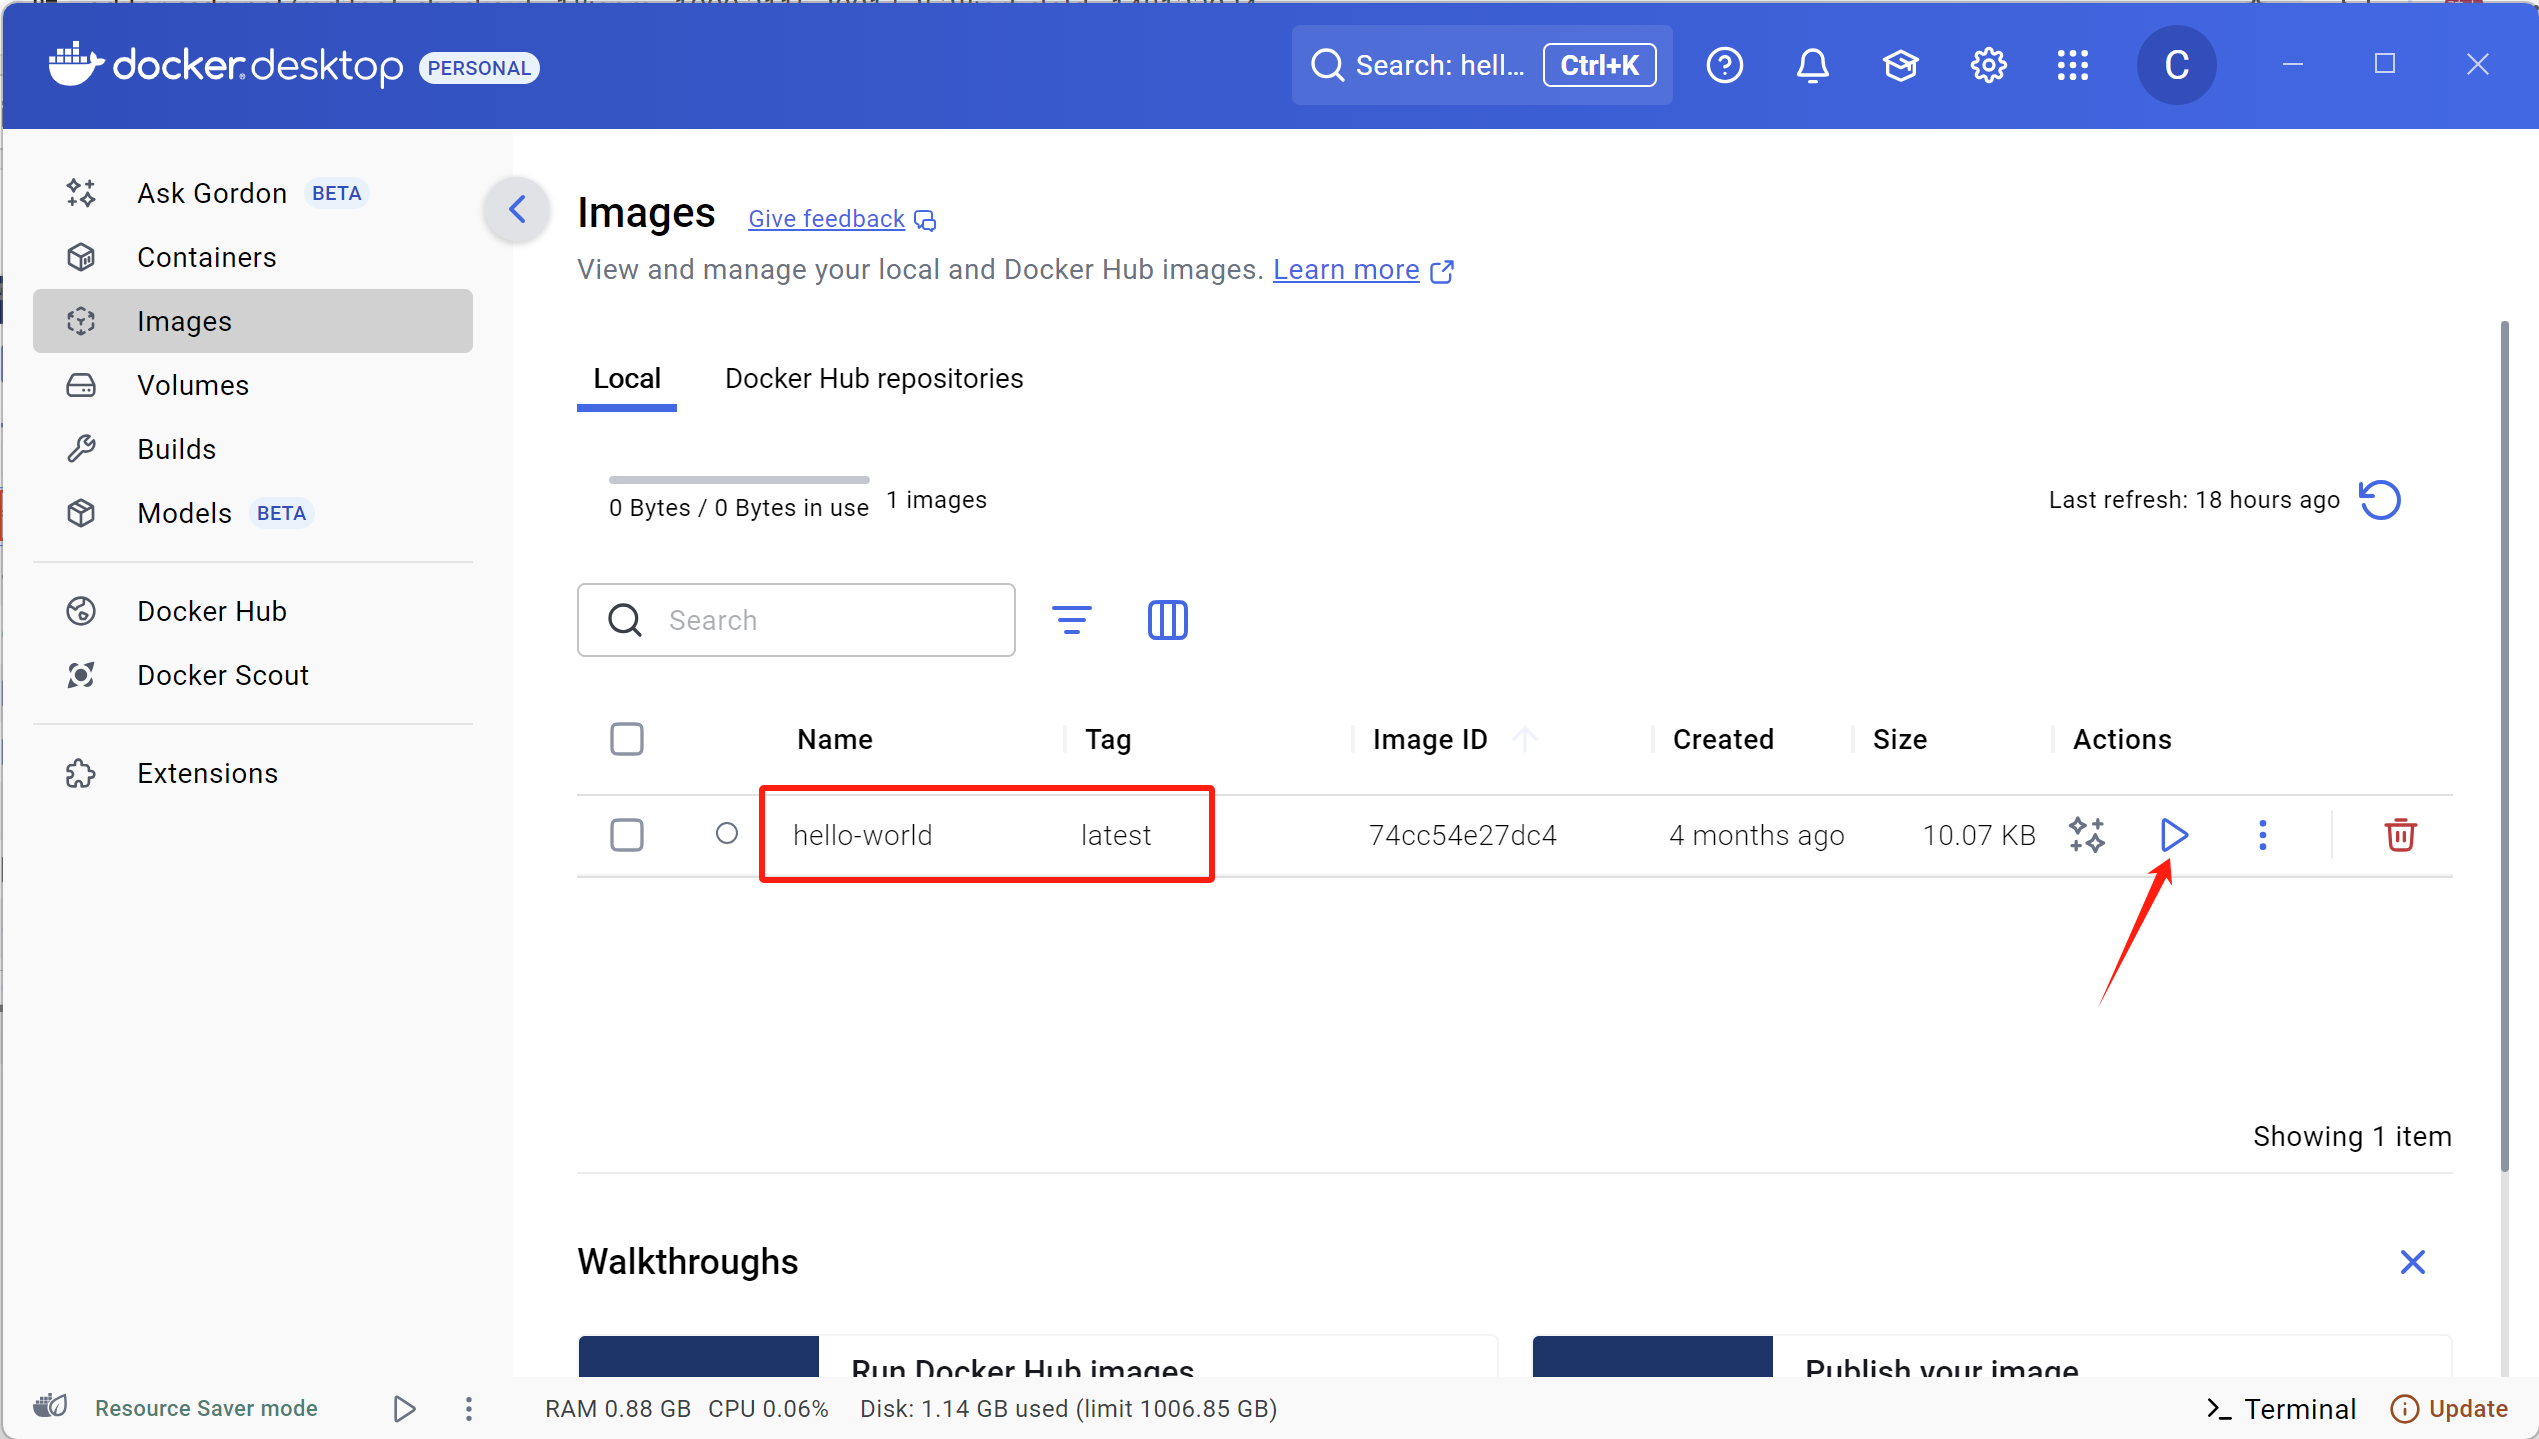The height and width of the screenshot is (1439, 2539).
Task: Open the filter options icon
Action: coord(1071,620)
